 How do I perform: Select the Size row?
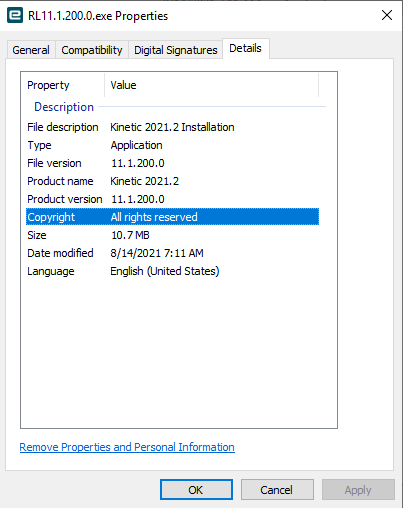(x=172, y=235)
